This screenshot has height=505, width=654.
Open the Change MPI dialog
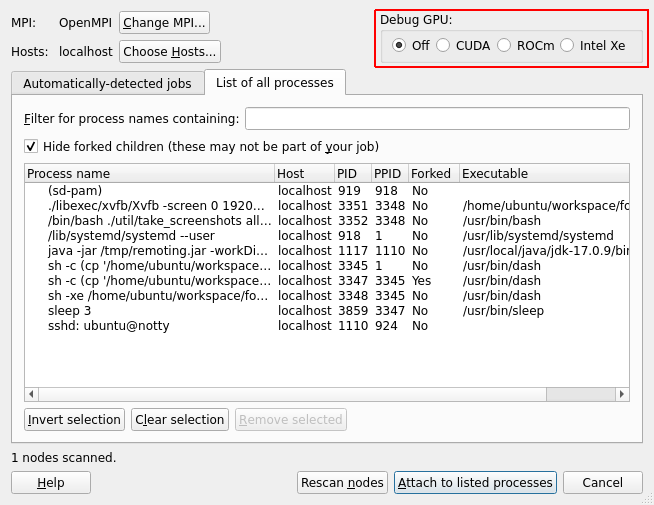coord(165,22)
